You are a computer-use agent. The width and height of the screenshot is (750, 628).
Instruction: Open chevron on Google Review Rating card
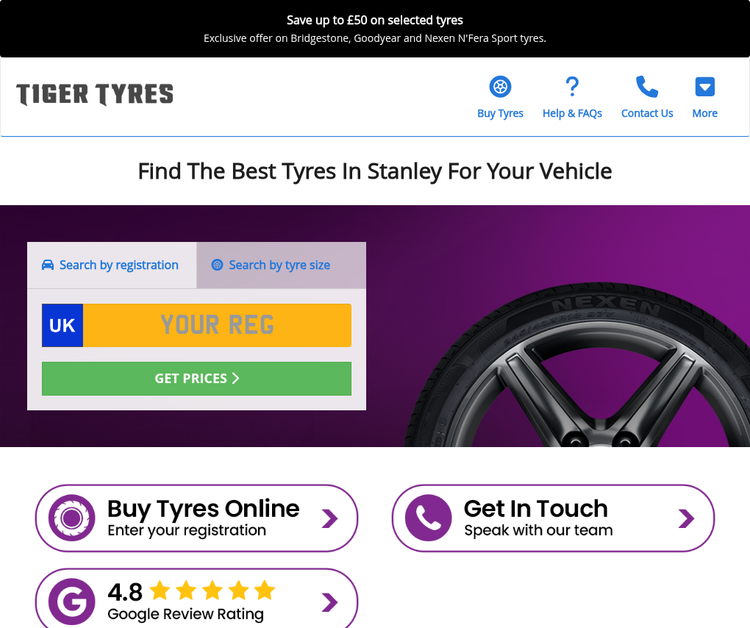pos(330,602)
